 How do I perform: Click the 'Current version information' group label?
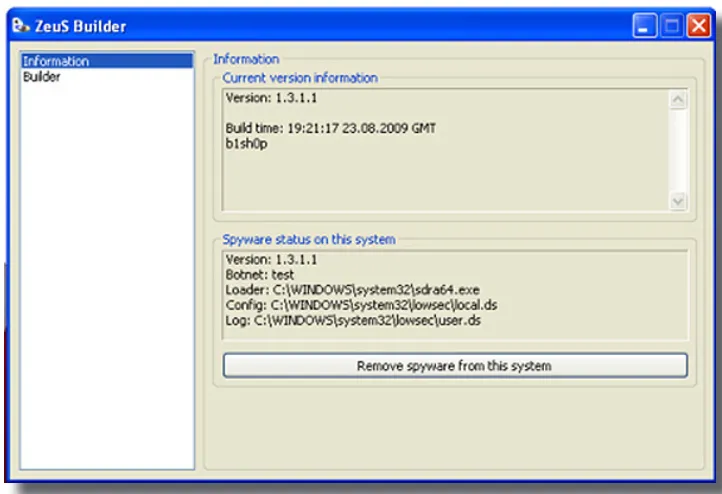point(300,78)
